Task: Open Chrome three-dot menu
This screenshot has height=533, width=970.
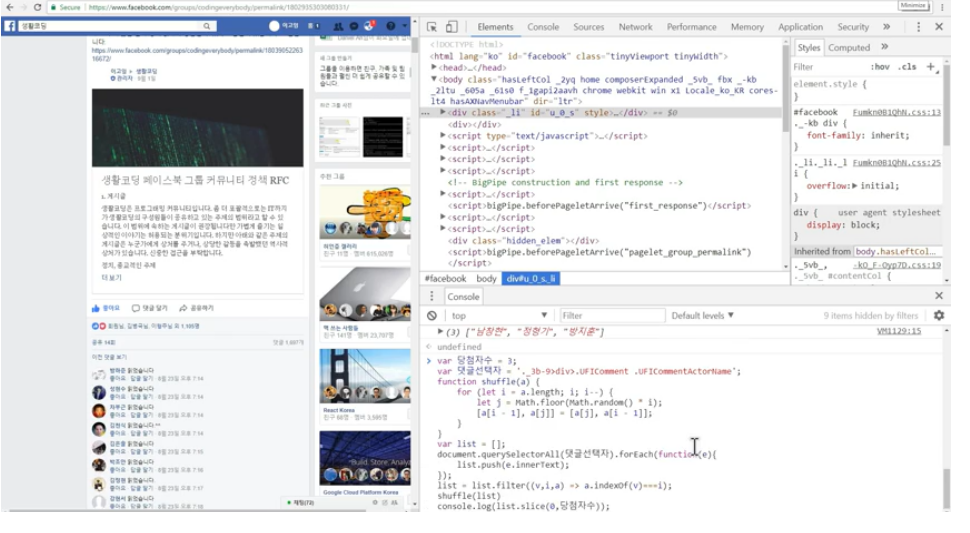Action: click(942, 7)
